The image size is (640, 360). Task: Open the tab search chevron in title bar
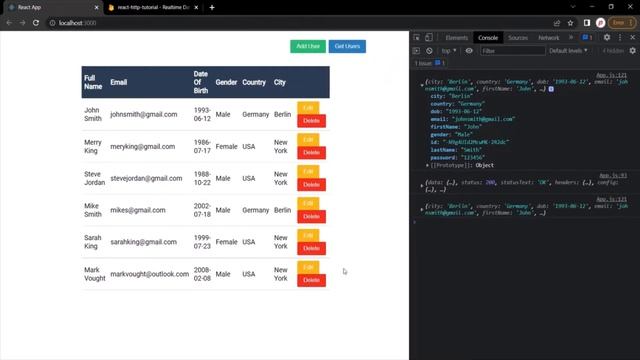[x=573, y=7]
